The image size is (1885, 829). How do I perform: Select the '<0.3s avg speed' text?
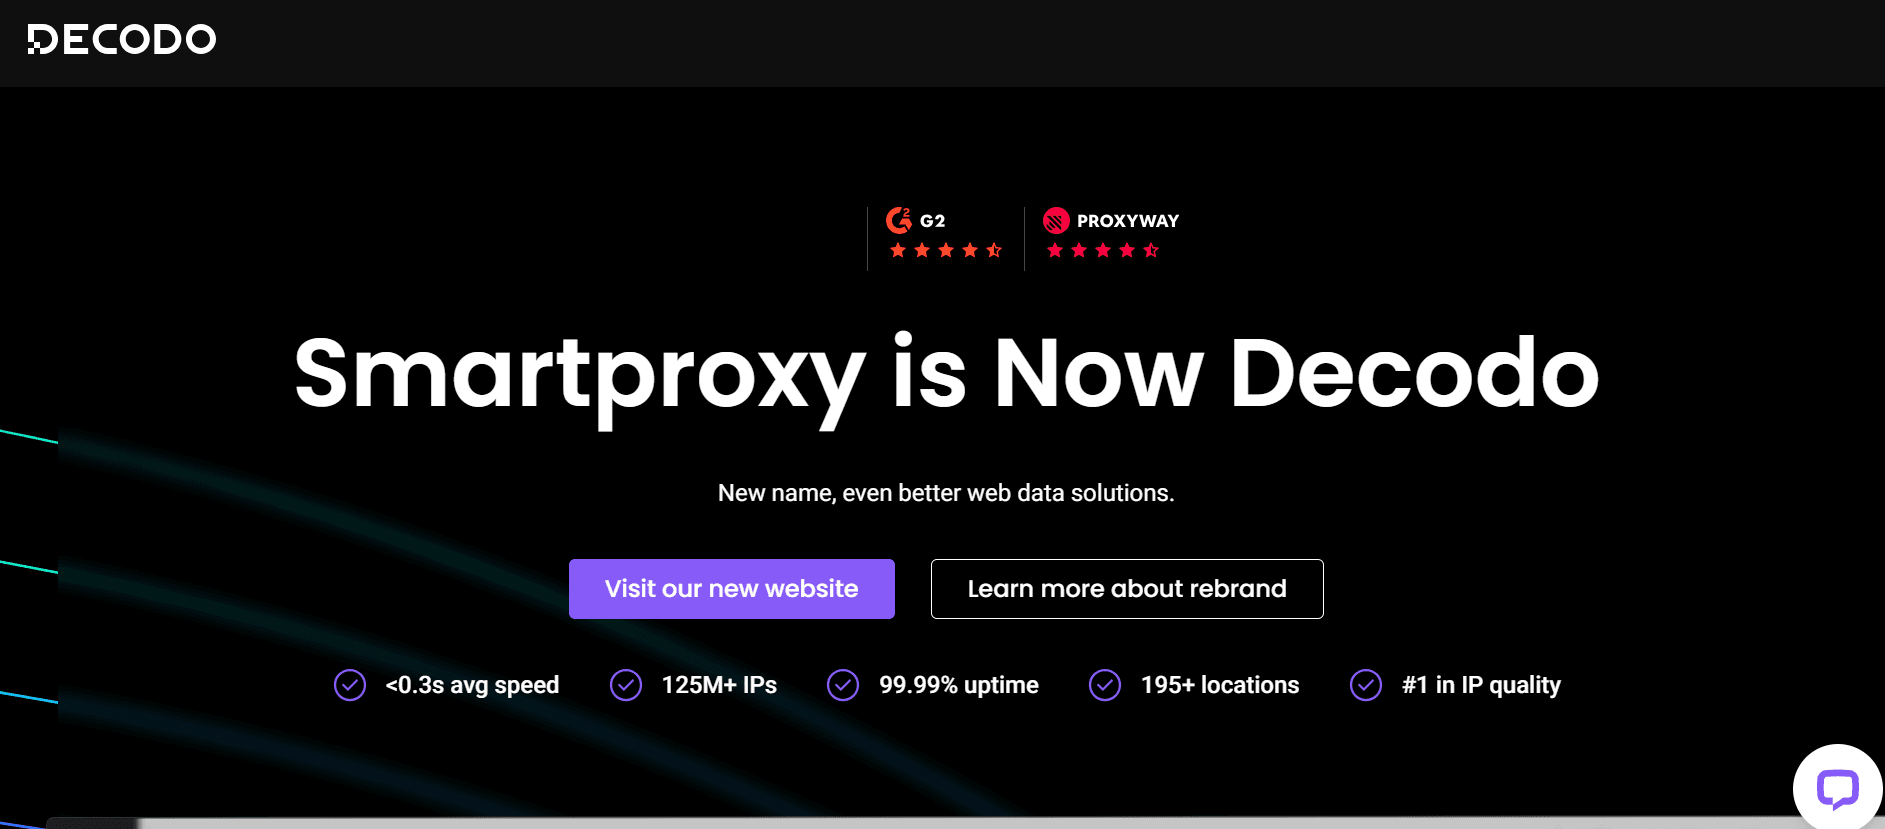tap(472, 685)
